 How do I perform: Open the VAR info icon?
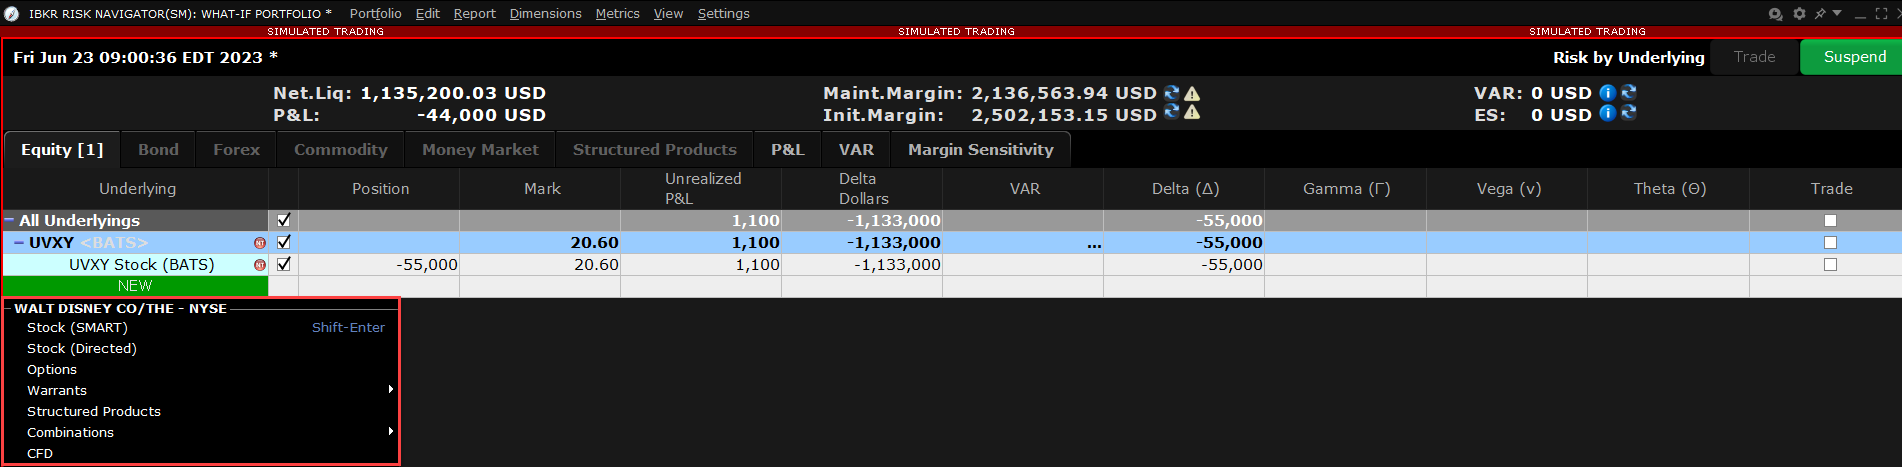point(1608,93)
